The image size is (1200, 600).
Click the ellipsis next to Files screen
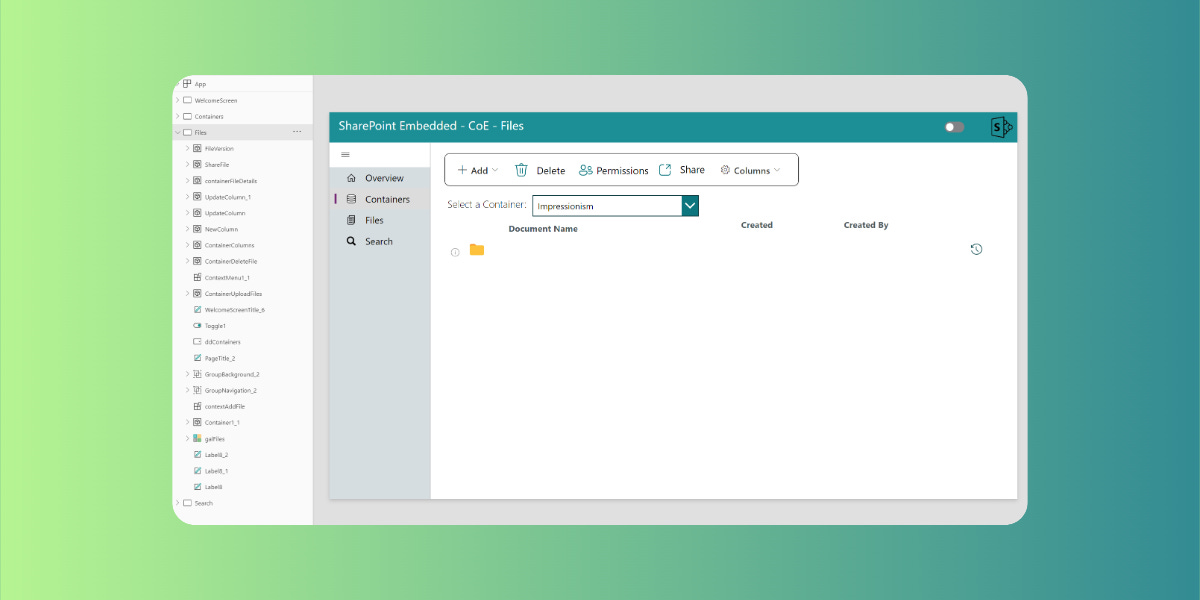[297, 132]
